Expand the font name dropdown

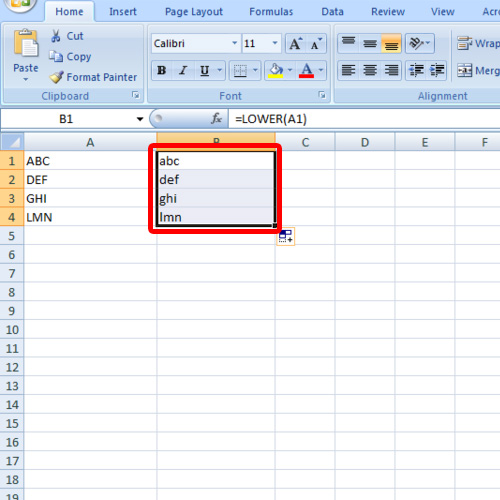(235, 43)
